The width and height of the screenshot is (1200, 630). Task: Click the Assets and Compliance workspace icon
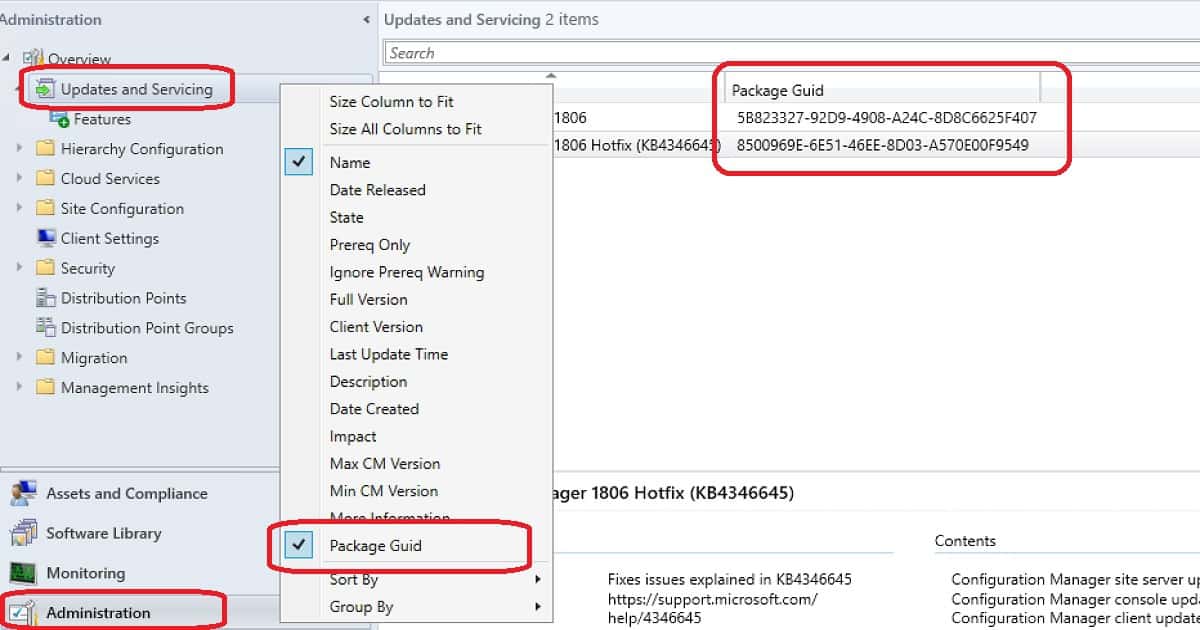click(24, 493)
